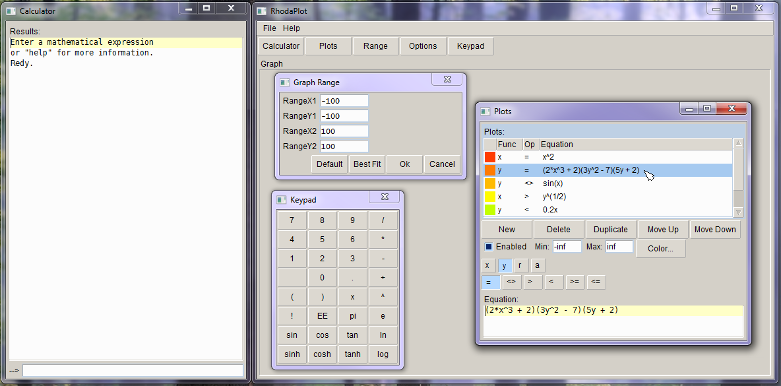Select the >= operator toggle
The height and width of the screenshot is (386, 781).
click(x=574, y=282)
